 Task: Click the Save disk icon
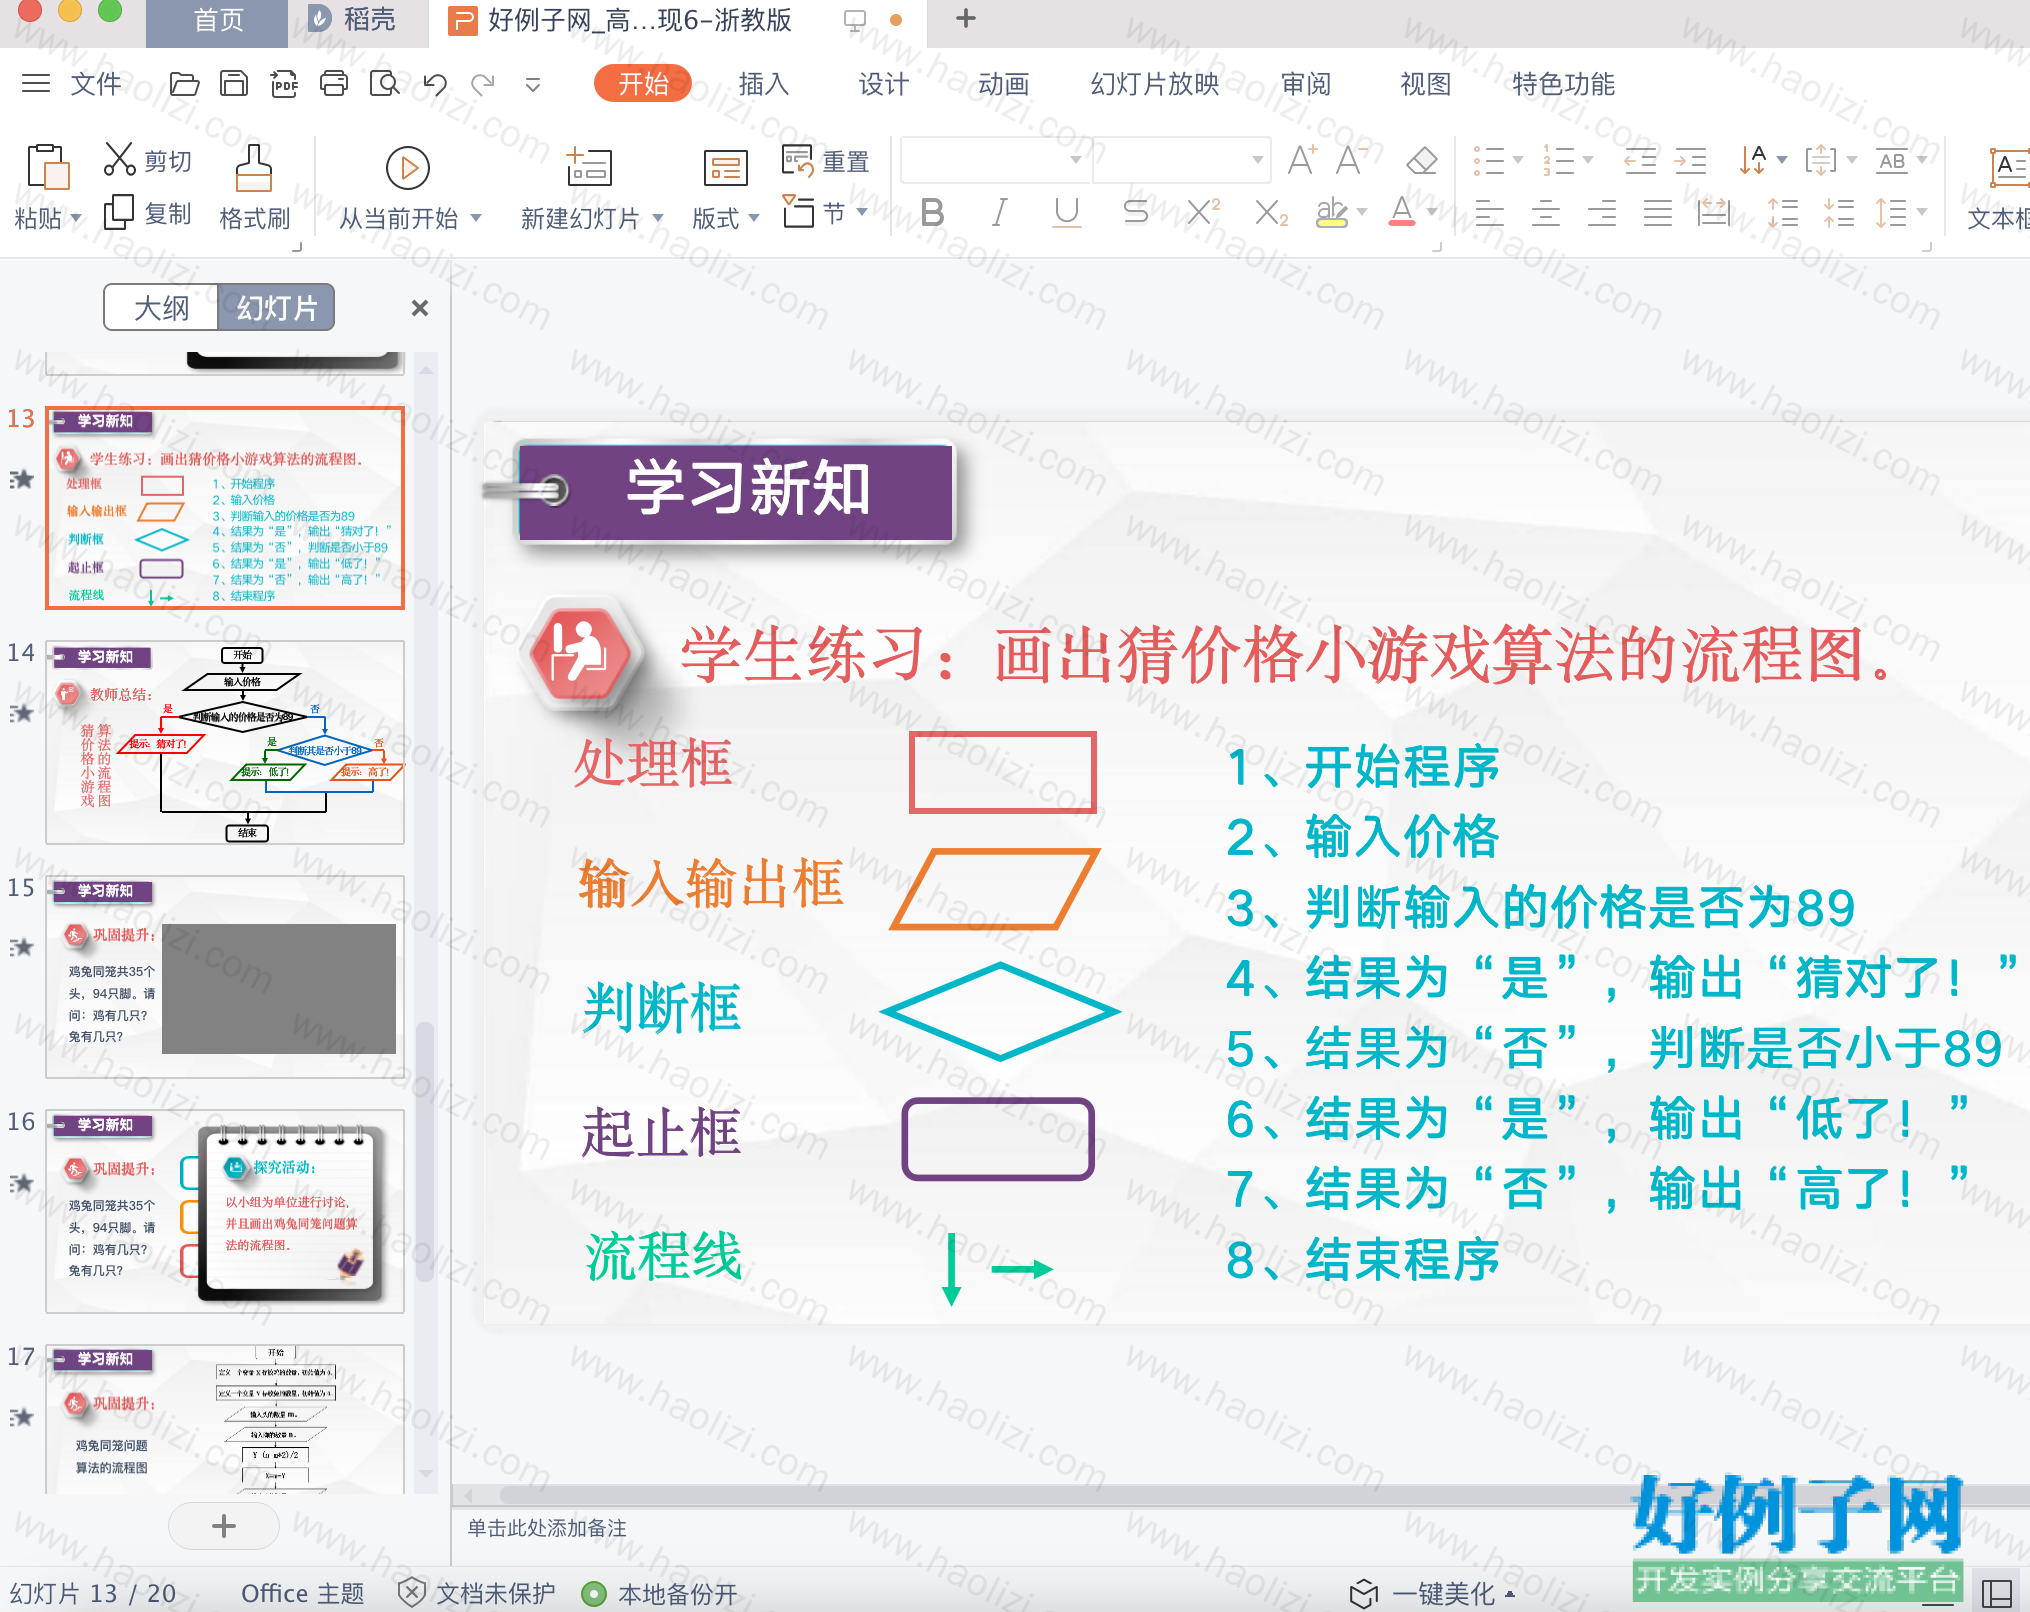[x=234, y=84]
